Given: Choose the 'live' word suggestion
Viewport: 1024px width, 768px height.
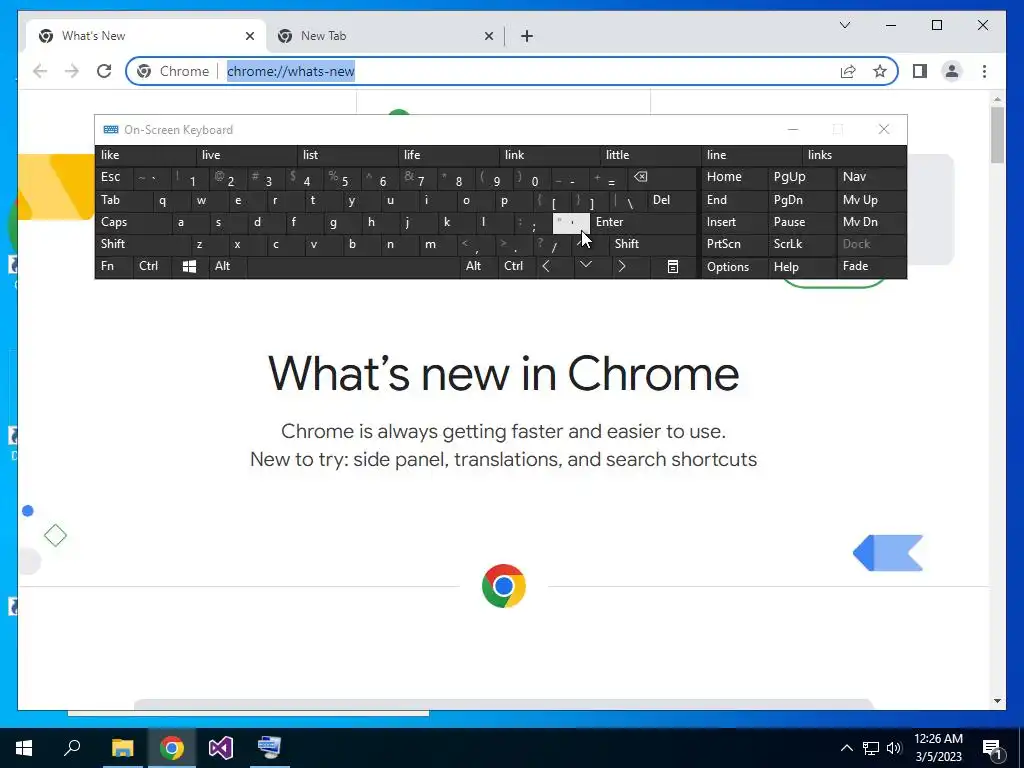Looking at the screenshot, I should point(247,155).
